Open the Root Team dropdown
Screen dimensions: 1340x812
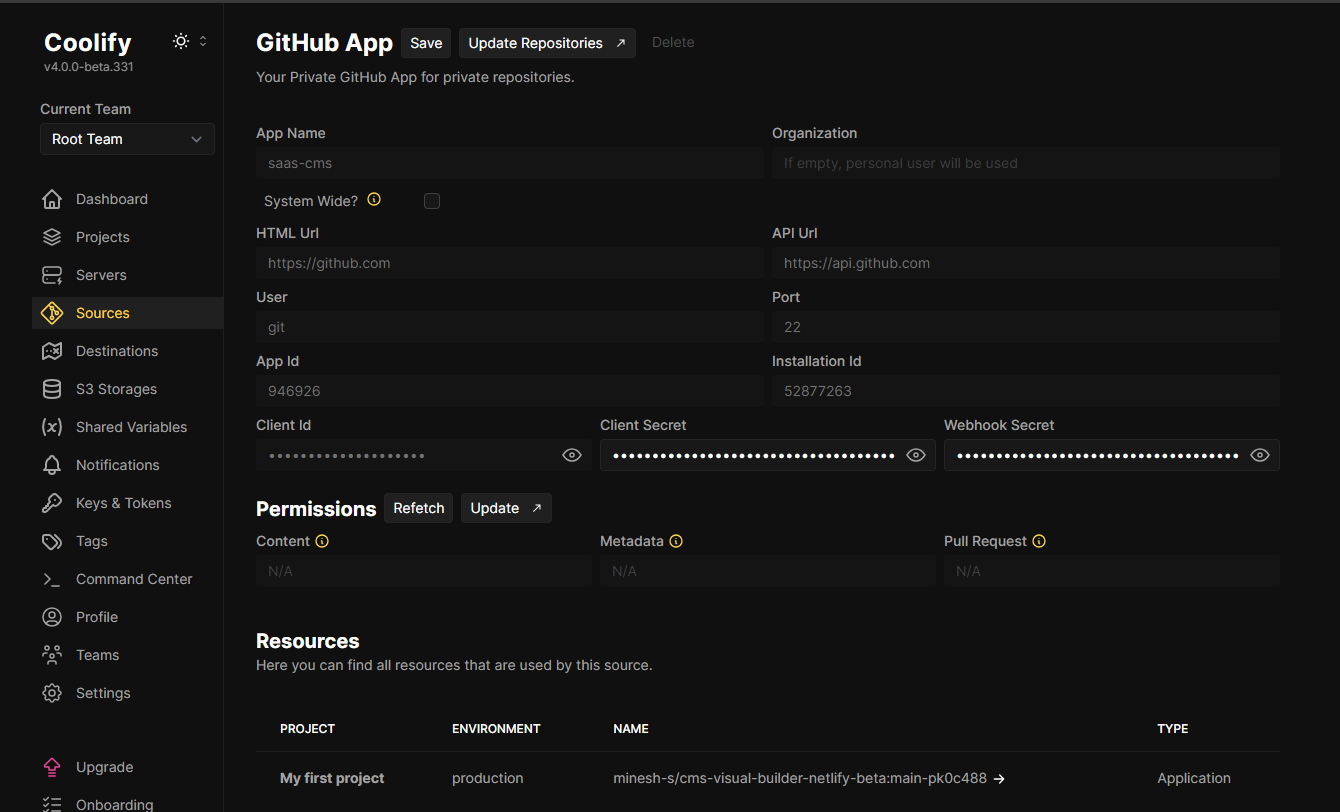coord(127,139)
